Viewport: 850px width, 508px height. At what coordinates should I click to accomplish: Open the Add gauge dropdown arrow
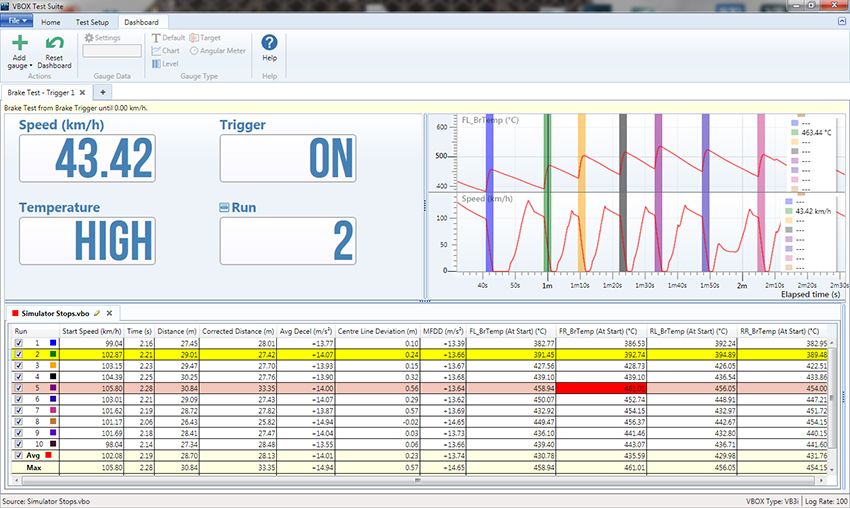pos(30,66)
